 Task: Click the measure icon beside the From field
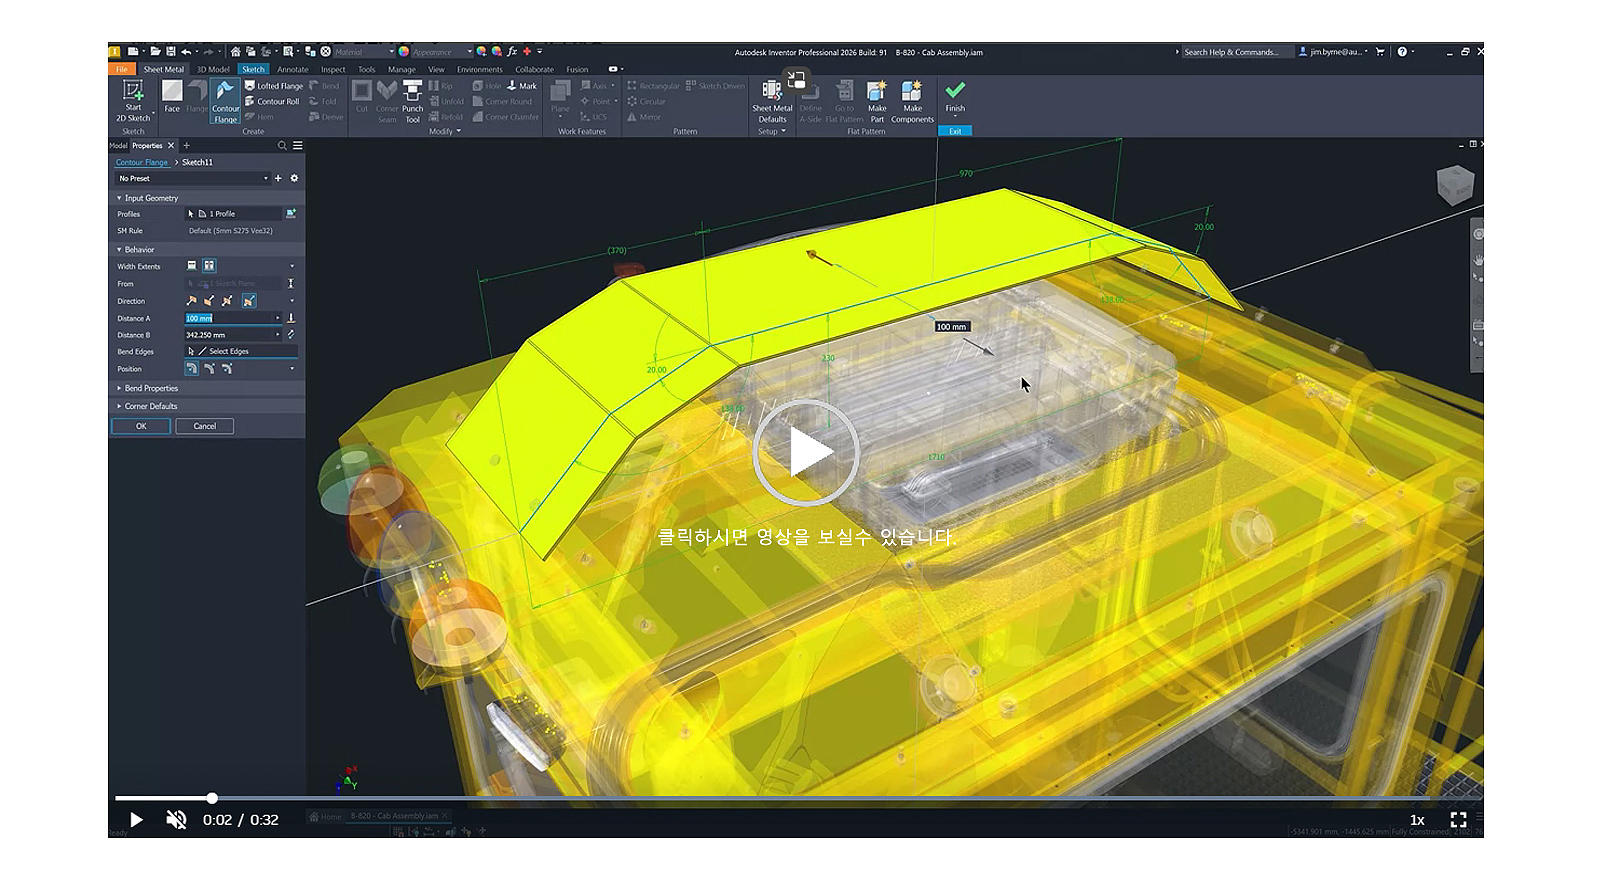[291, 284]
